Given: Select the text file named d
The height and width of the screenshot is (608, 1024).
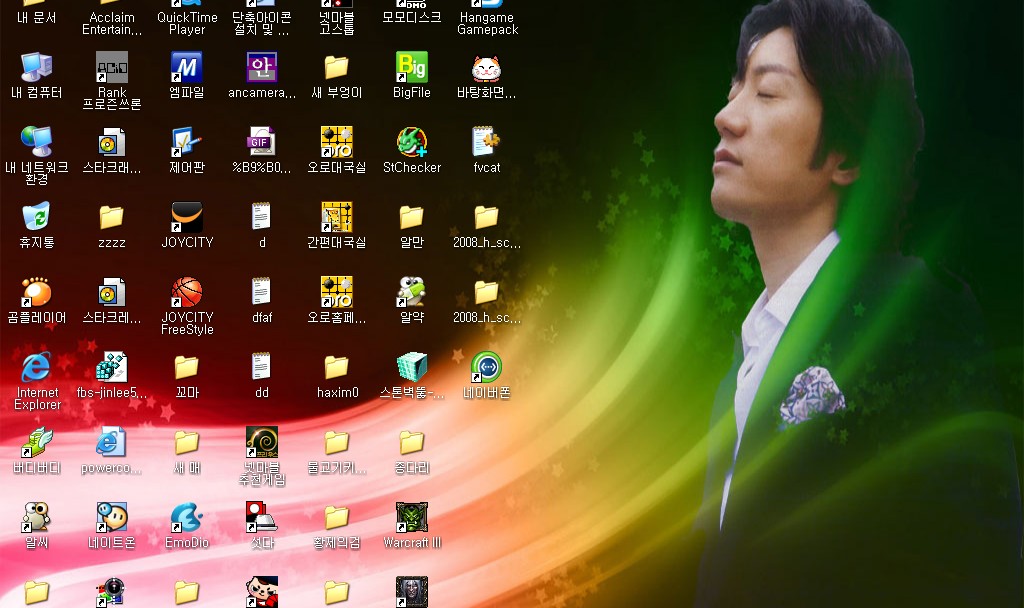Looking at the screenshot, I should click(x=262, y=217).
